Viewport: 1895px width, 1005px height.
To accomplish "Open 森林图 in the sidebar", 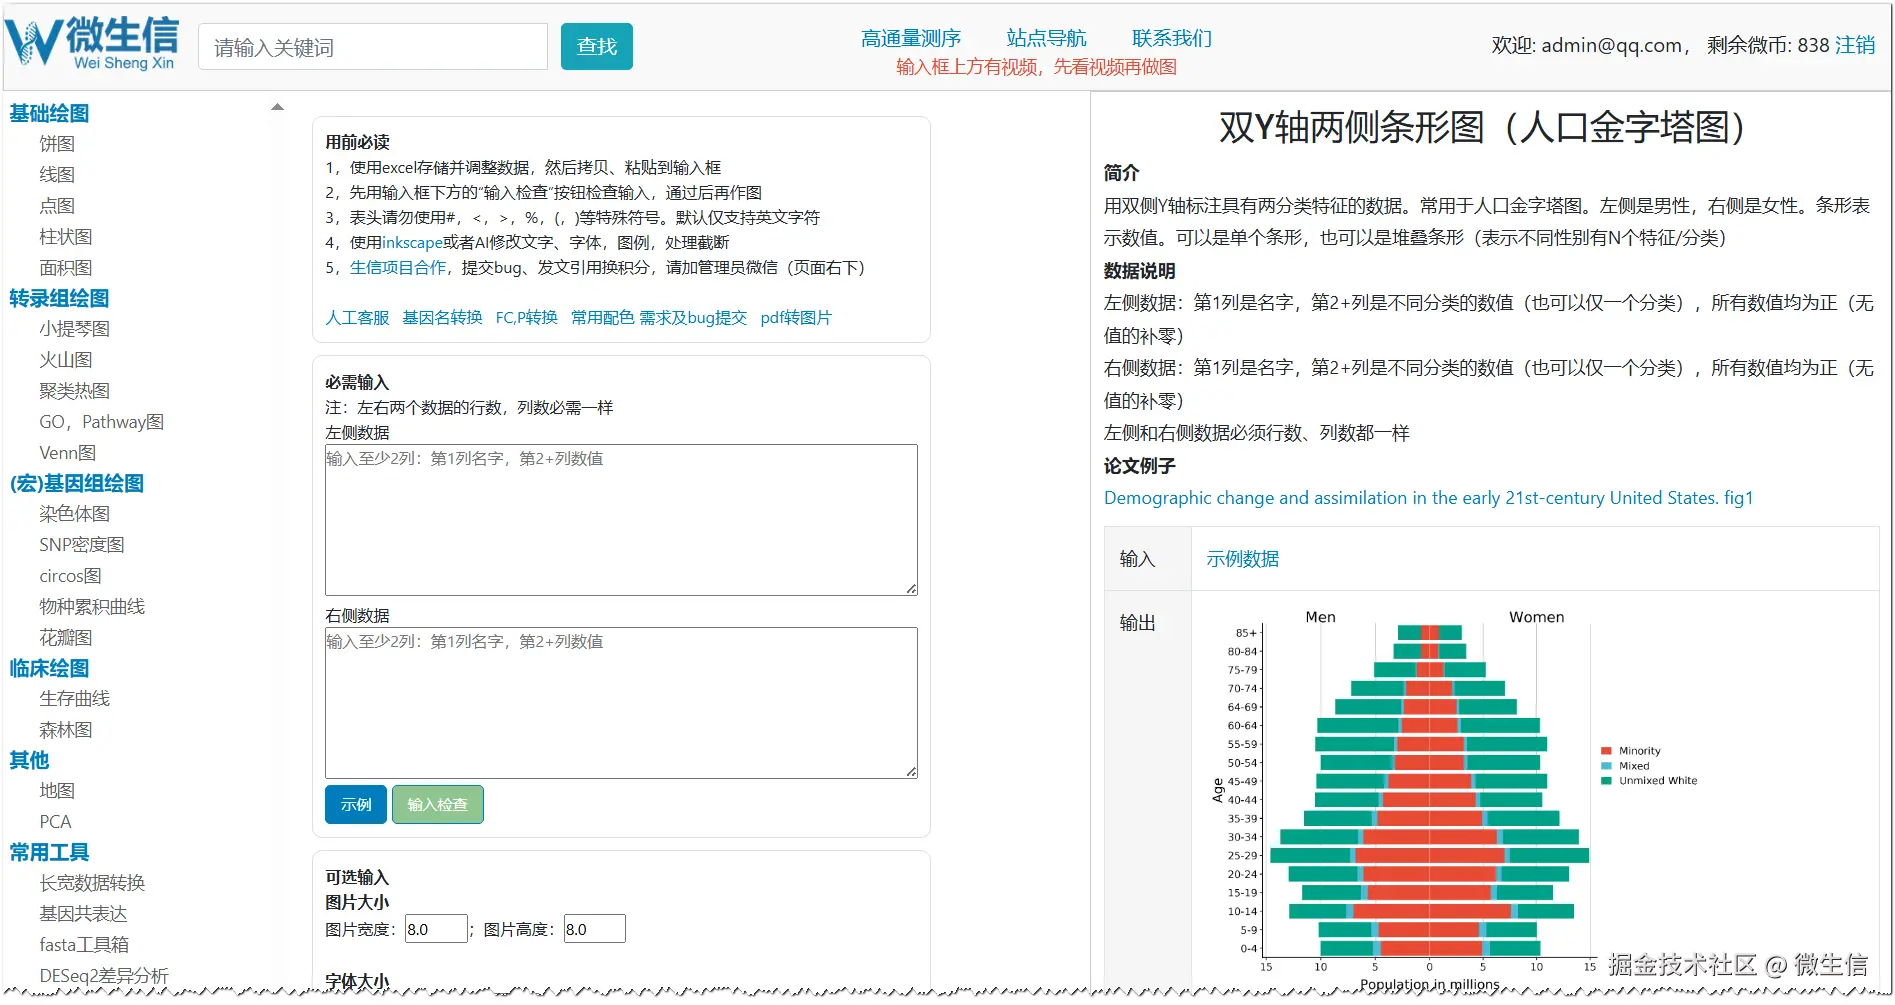I will [66, 730].
